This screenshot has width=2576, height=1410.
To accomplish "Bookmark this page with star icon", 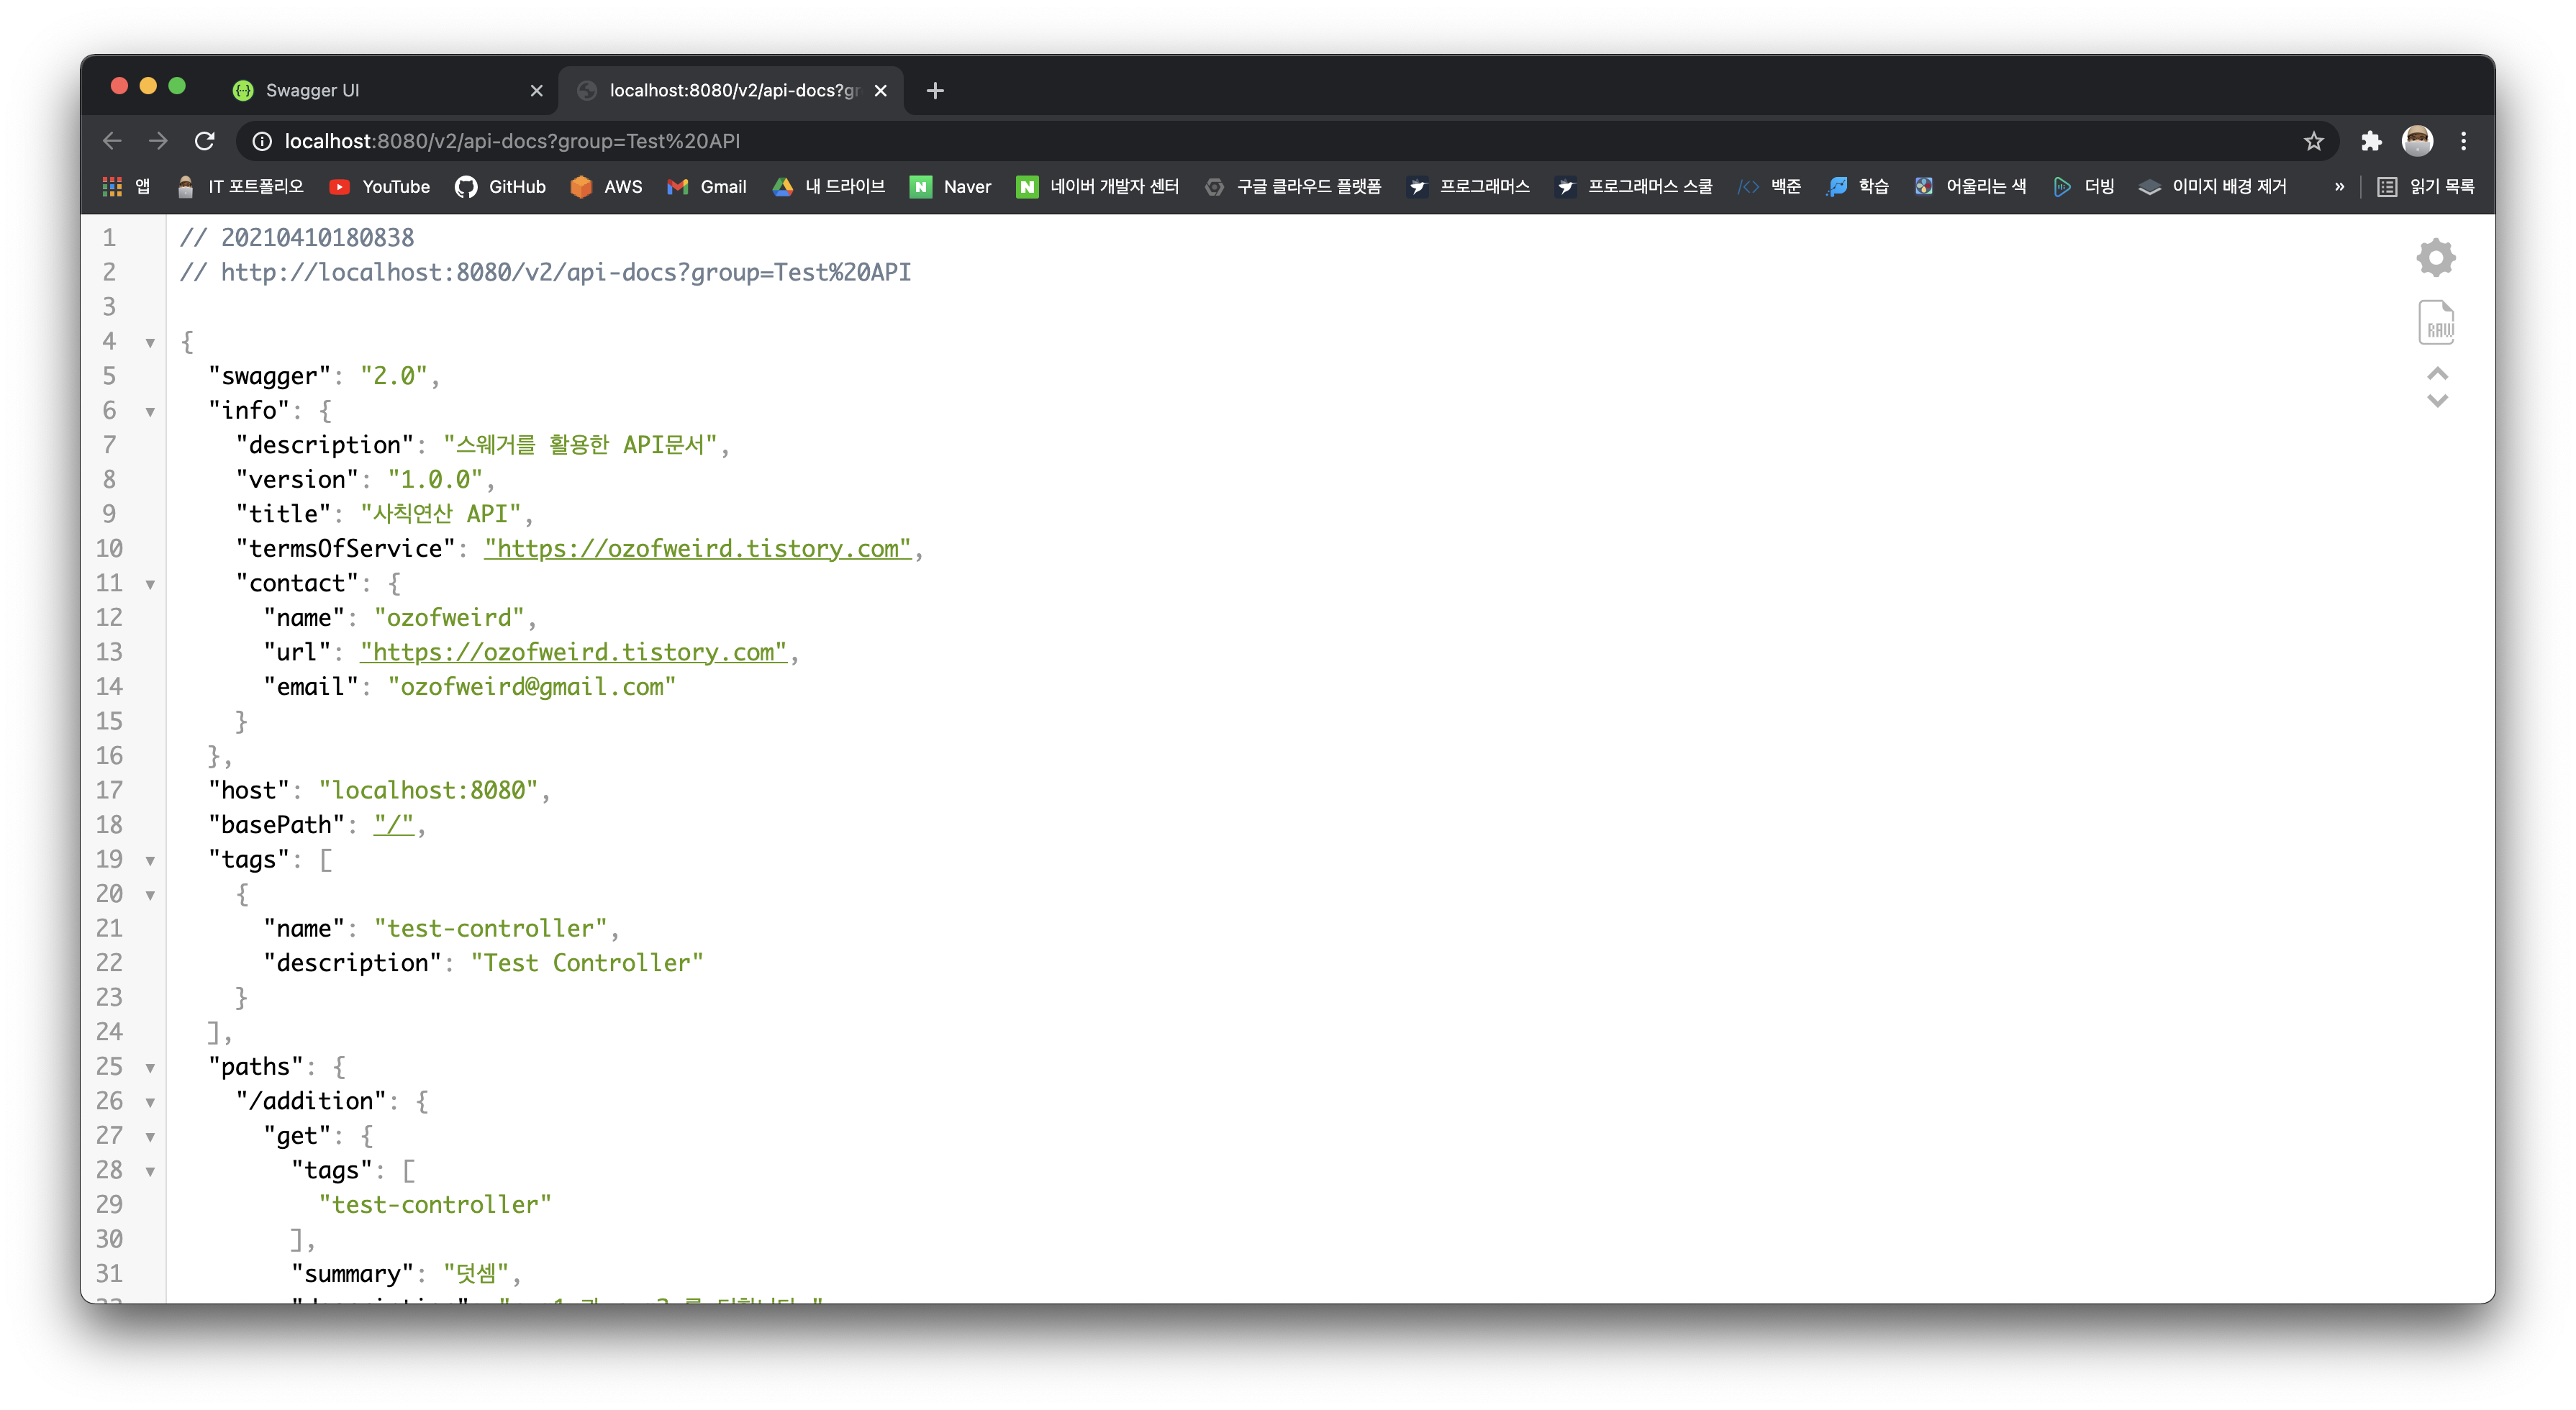I will pos(2313,141).
